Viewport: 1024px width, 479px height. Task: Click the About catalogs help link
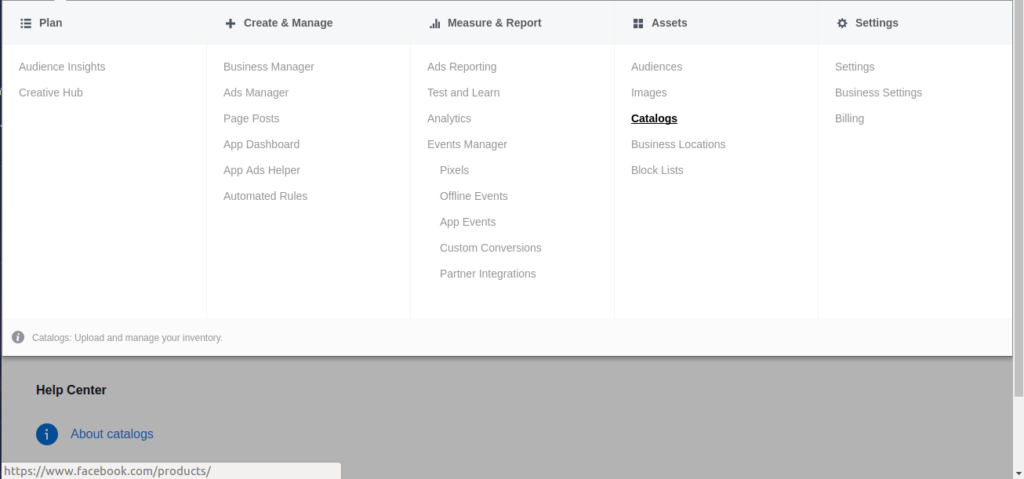click(112, 434)
